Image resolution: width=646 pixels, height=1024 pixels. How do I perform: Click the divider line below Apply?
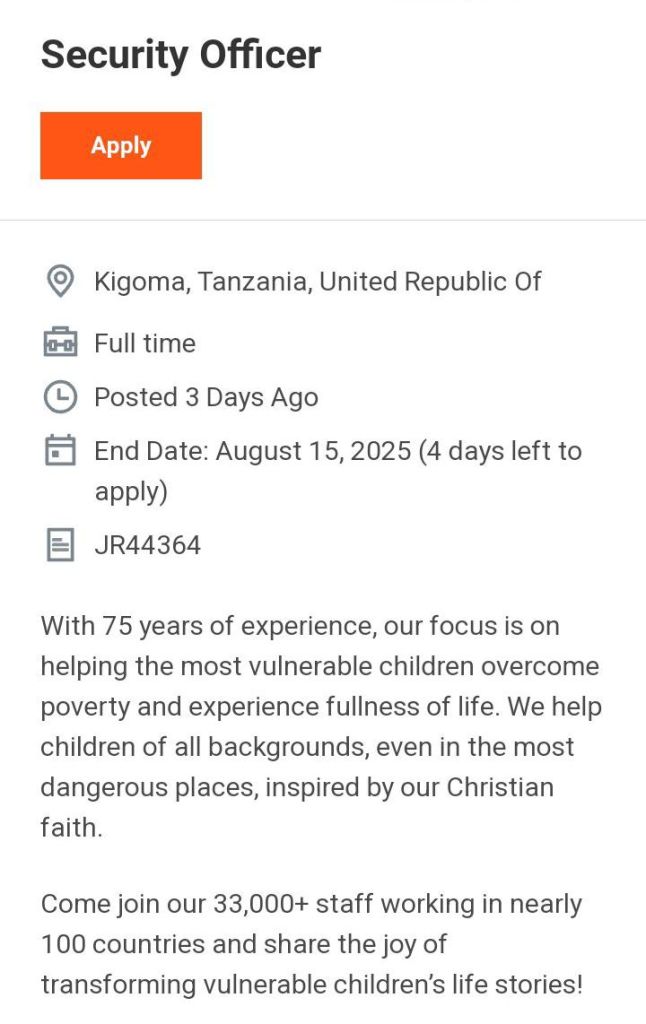(323, 220)
